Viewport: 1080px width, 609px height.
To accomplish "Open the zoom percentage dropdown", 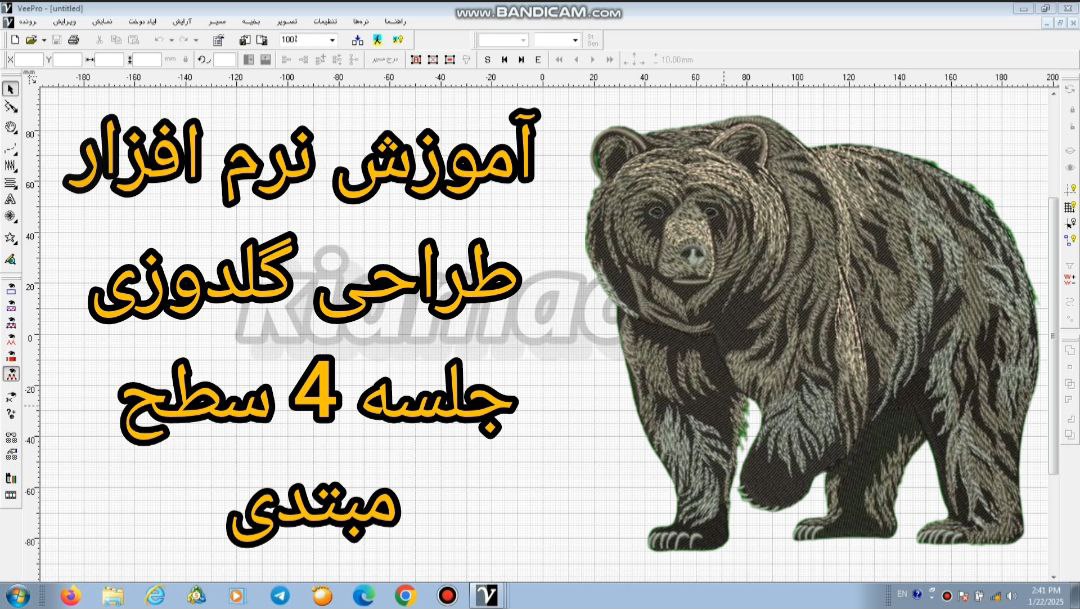I will (332, 40).
